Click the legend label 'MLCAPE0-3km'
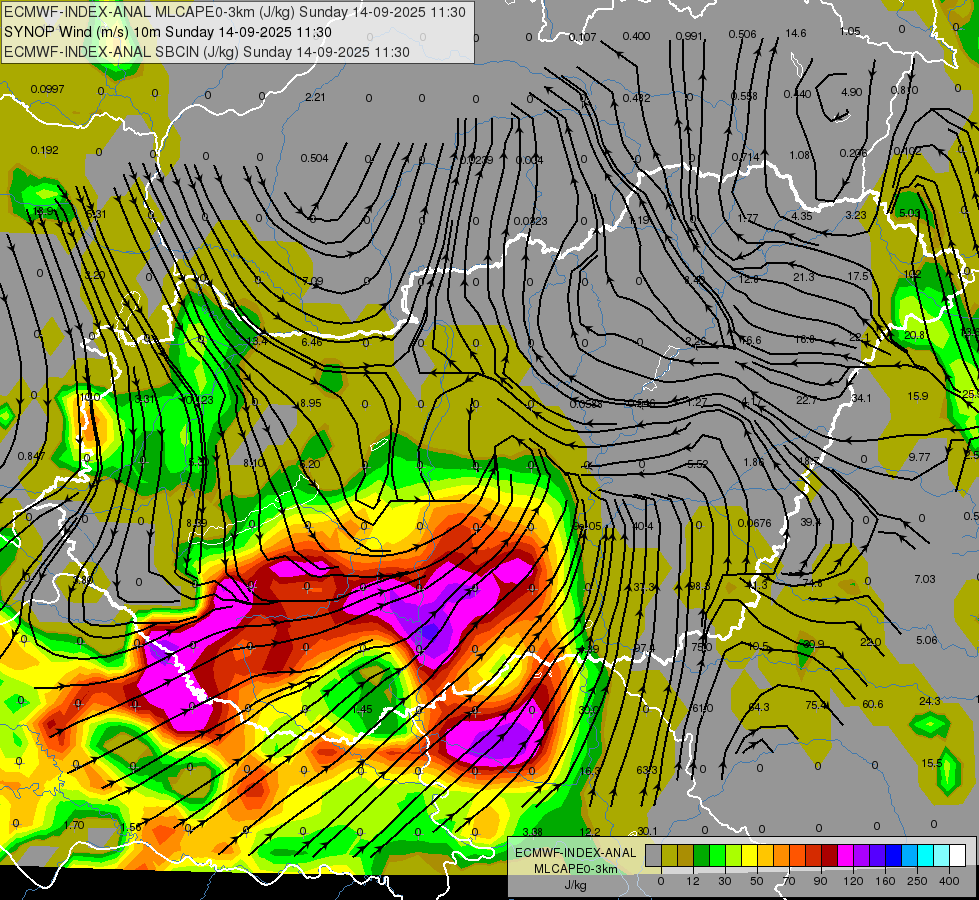 [575, 869]
